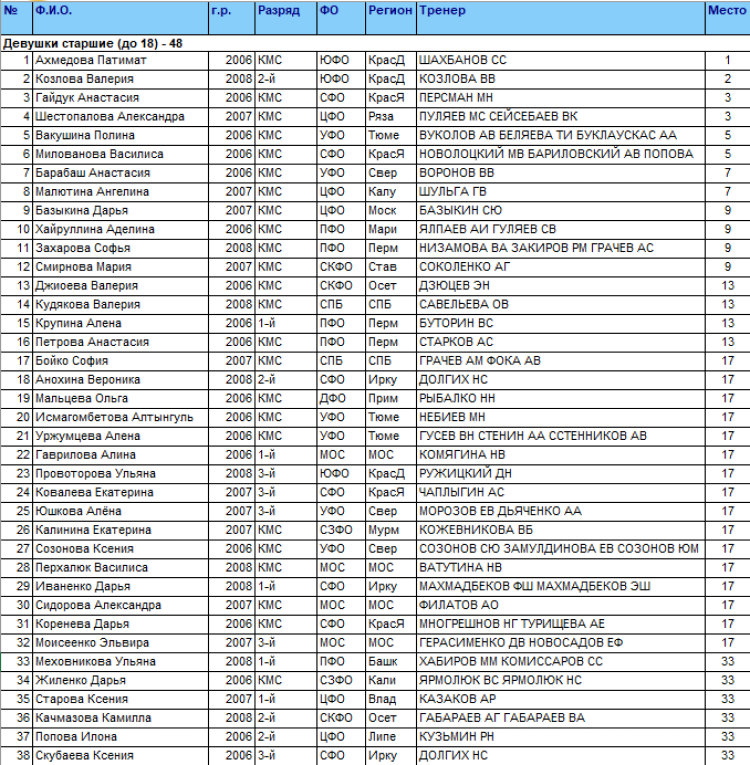Select the name cell Исмагомбетова Алтынгуль
This screenshot has width=750, height=765.
[114, 417]
